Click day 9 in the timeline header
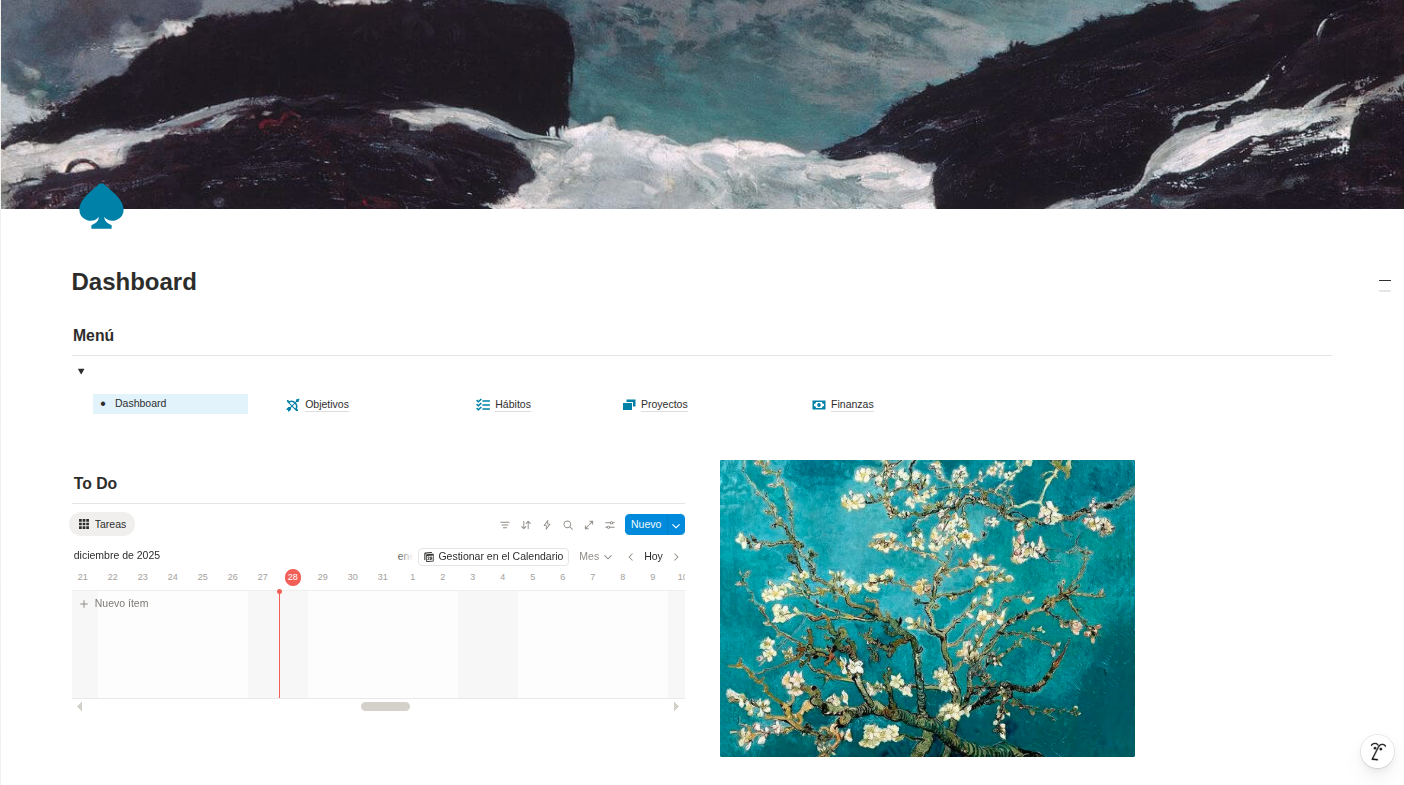 click(x=653, y=577)
